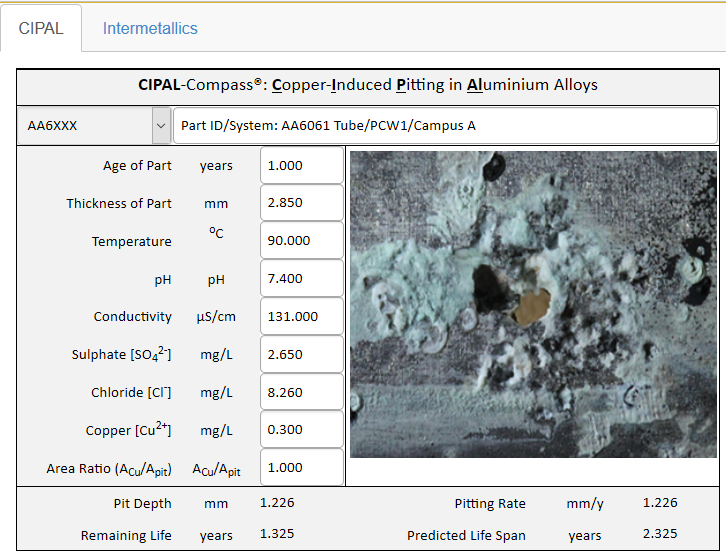726x555 pixels.
Task: Click the Pit Depth result value
Action: click(x=277, y=503)
